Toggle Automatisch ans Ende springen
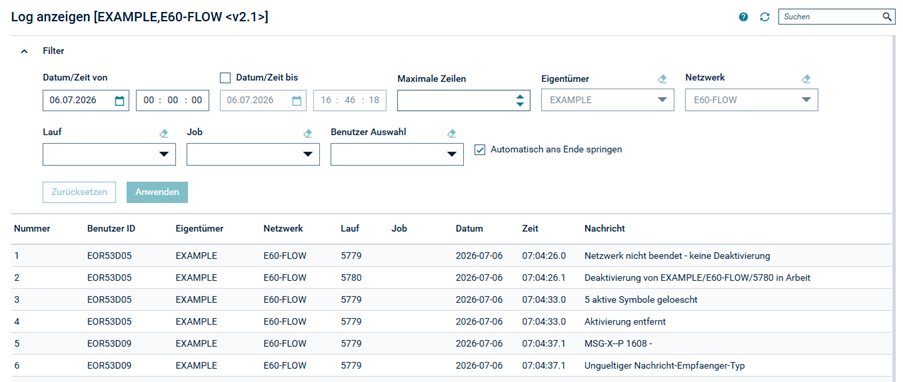 click(x=479, y=149)
